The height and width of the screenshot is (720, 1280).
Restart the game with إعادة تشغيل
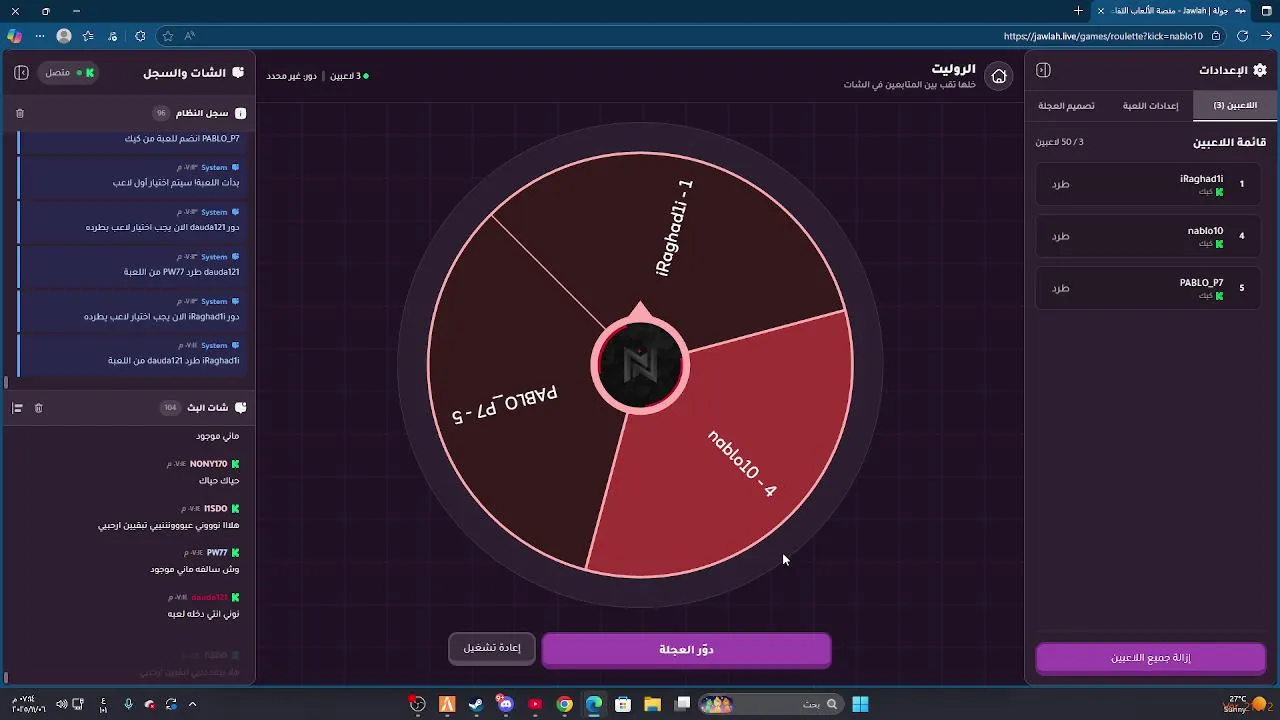tap(492, 648)
